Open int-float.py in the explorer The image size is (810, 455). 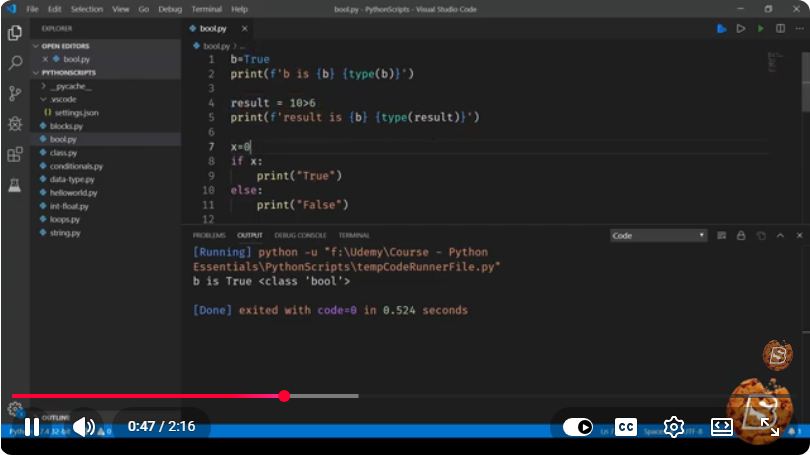(69, 206)
